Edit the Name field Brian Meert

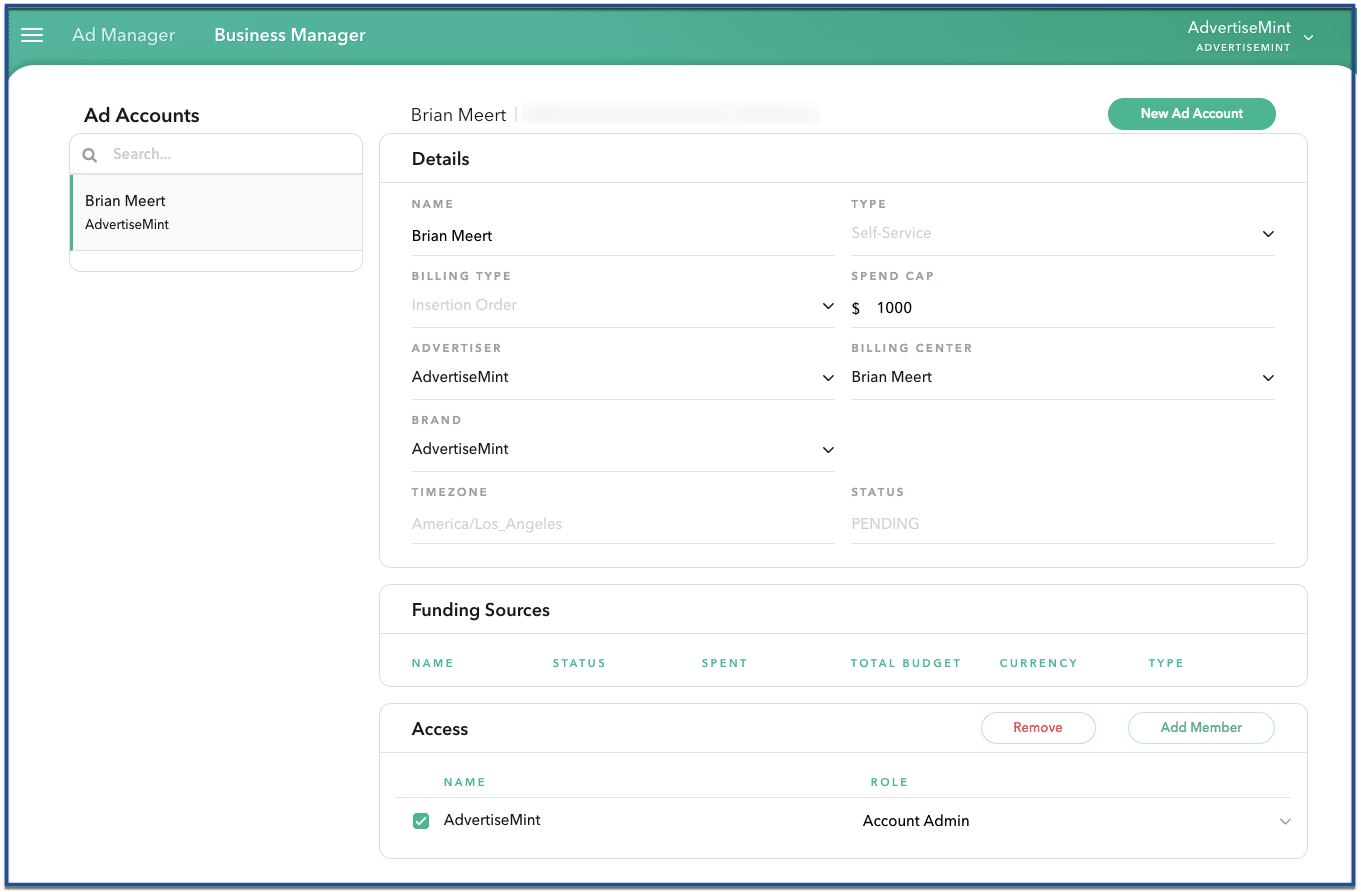tap(623, 236)
